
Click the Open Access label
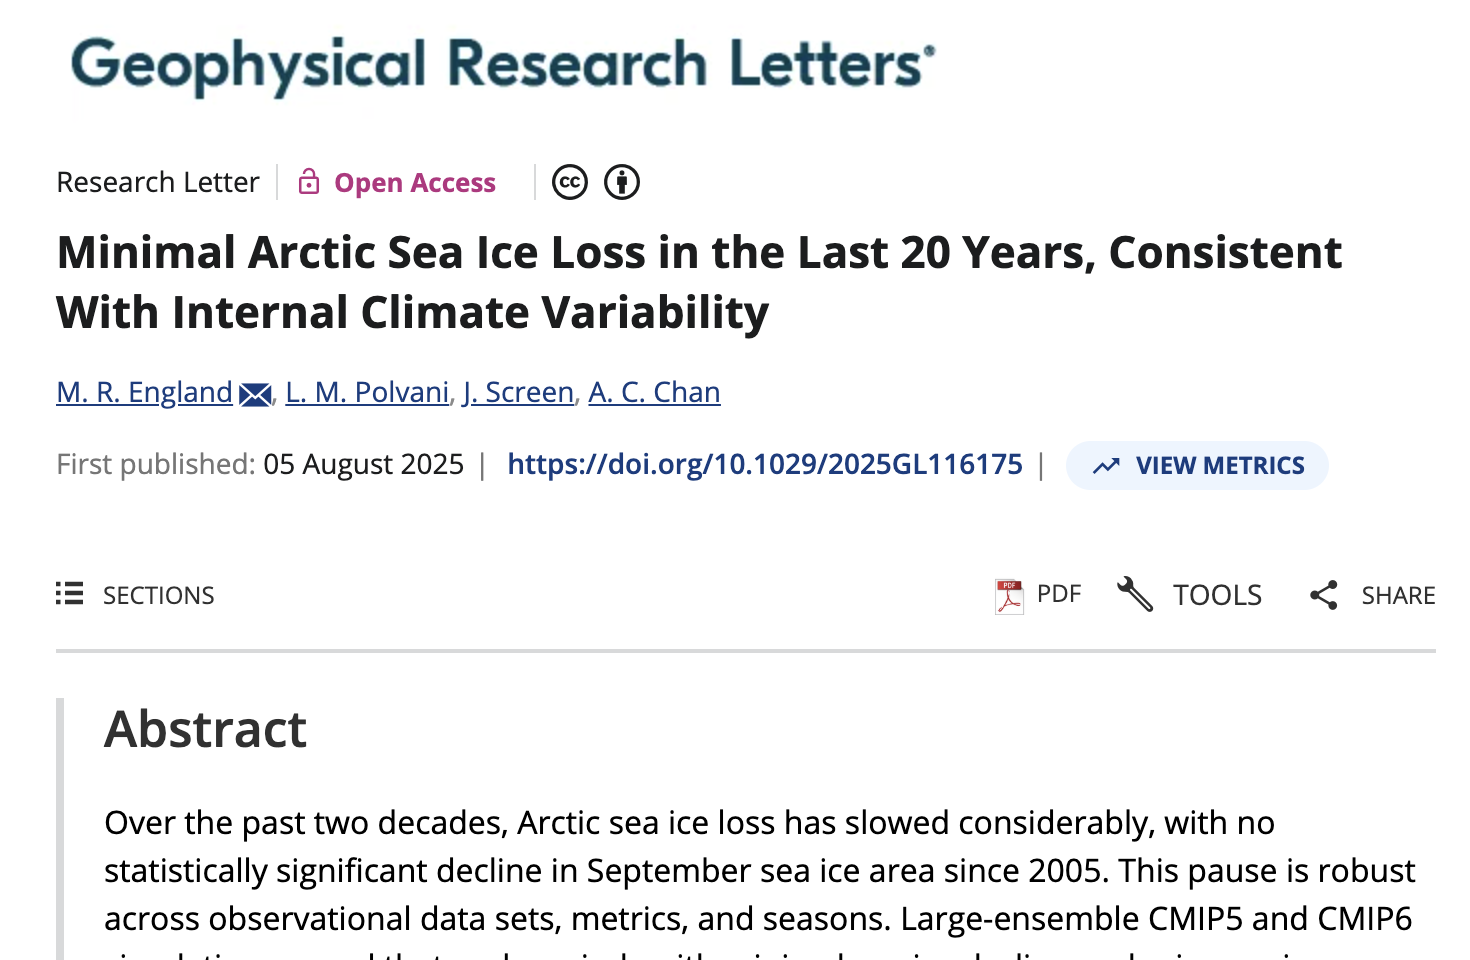pyautogui.click(x=415, y=183)
